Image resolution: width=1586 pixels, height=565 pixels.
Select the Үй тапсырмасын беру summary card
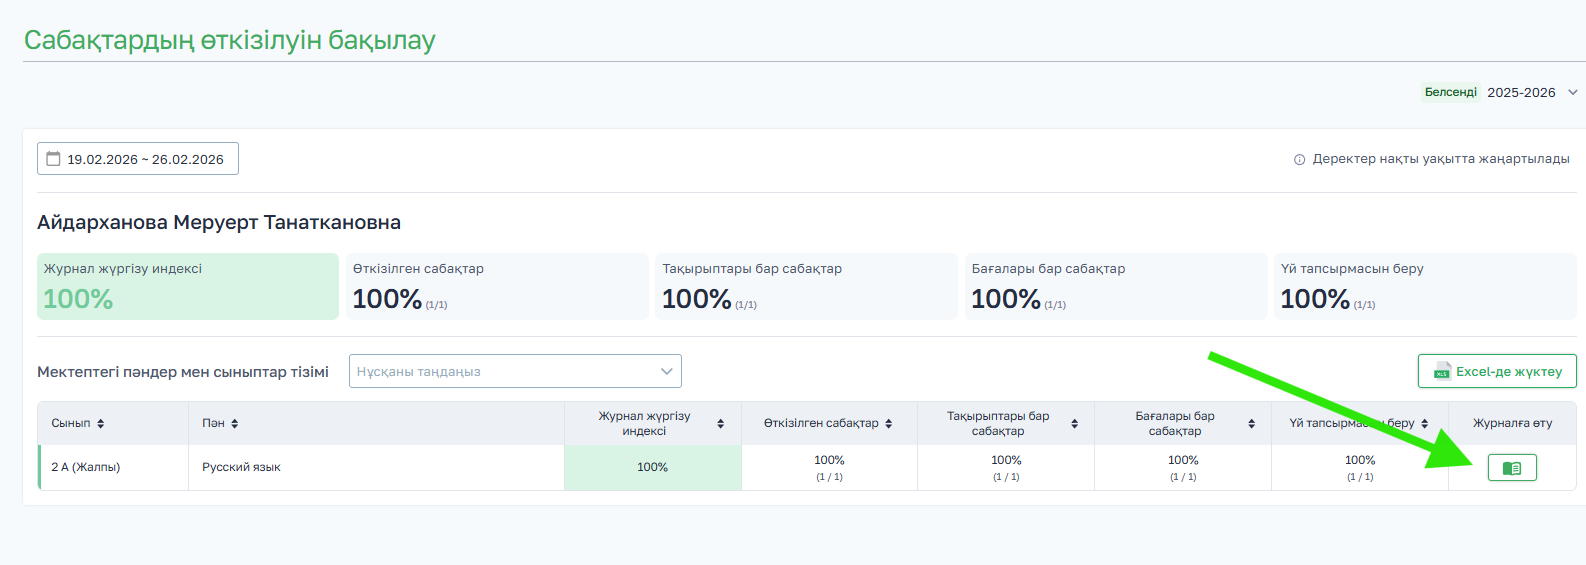click(x=1424, y=287)
